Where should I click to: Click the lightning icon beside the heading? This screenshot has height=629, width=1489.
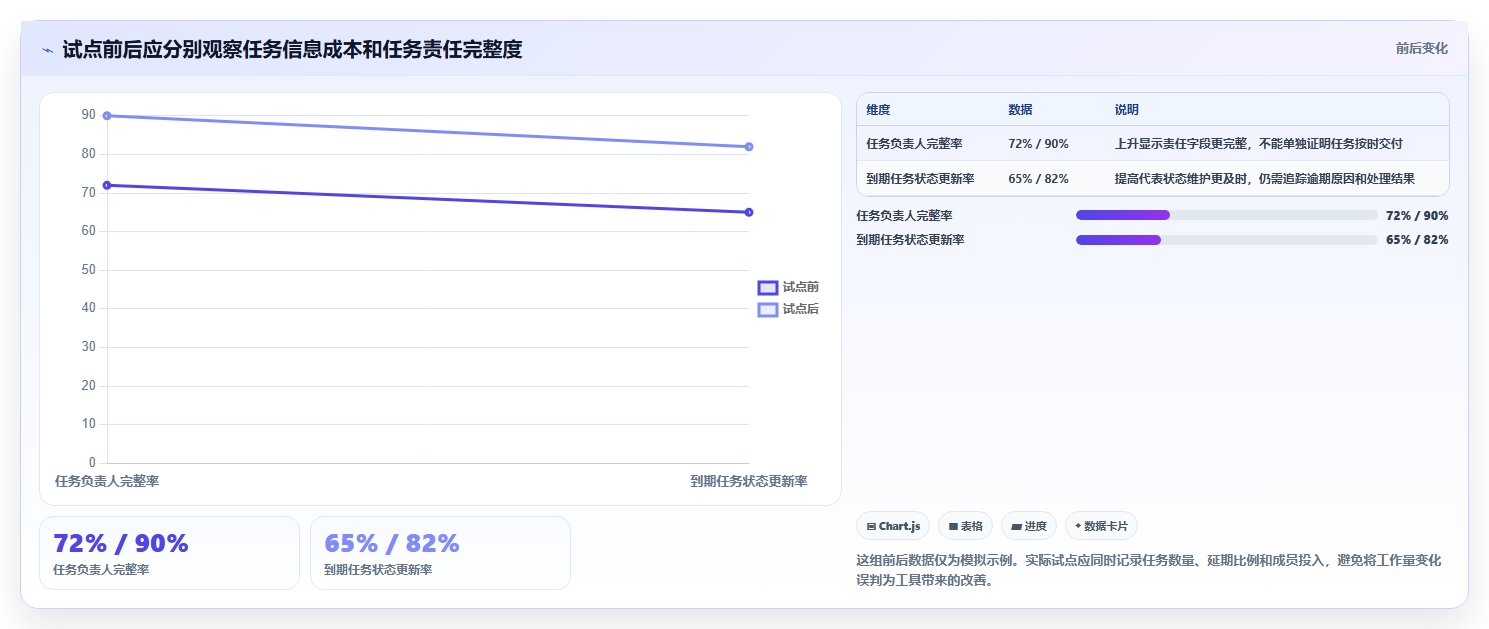(48, 50)
